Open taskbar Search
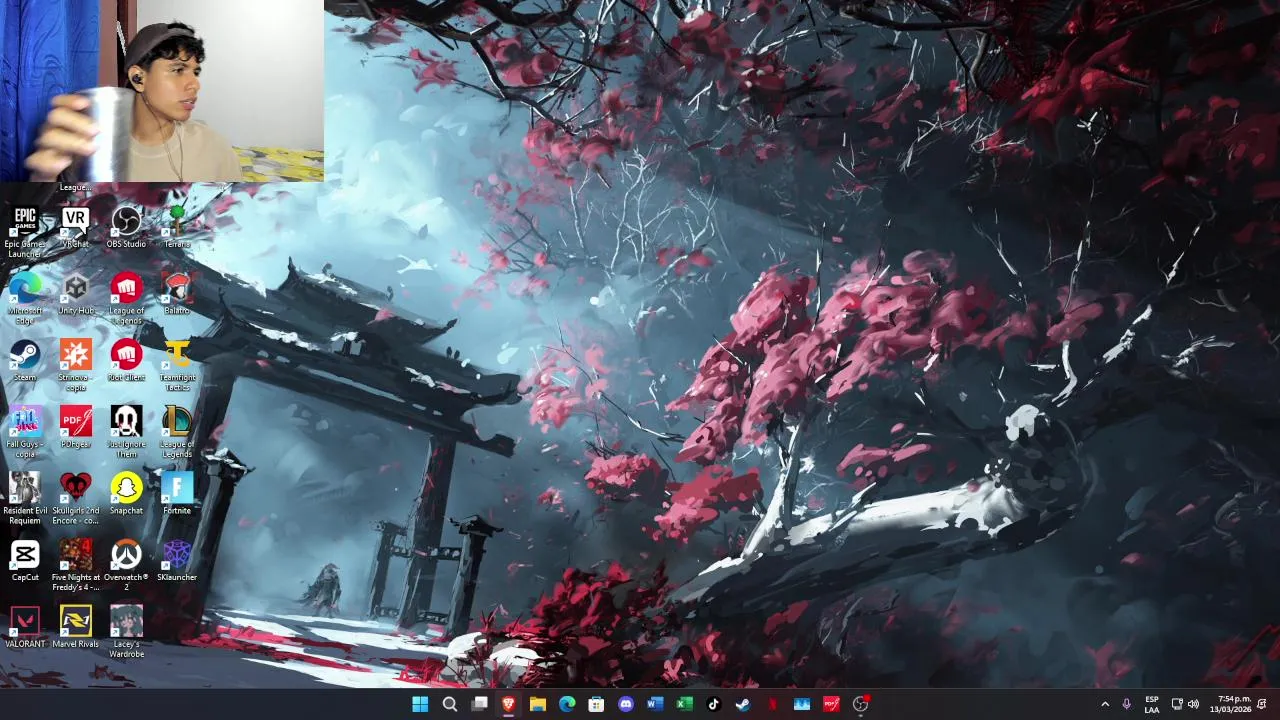The height and width of the screenshot is (720, 1280). (x=450, y=704)
